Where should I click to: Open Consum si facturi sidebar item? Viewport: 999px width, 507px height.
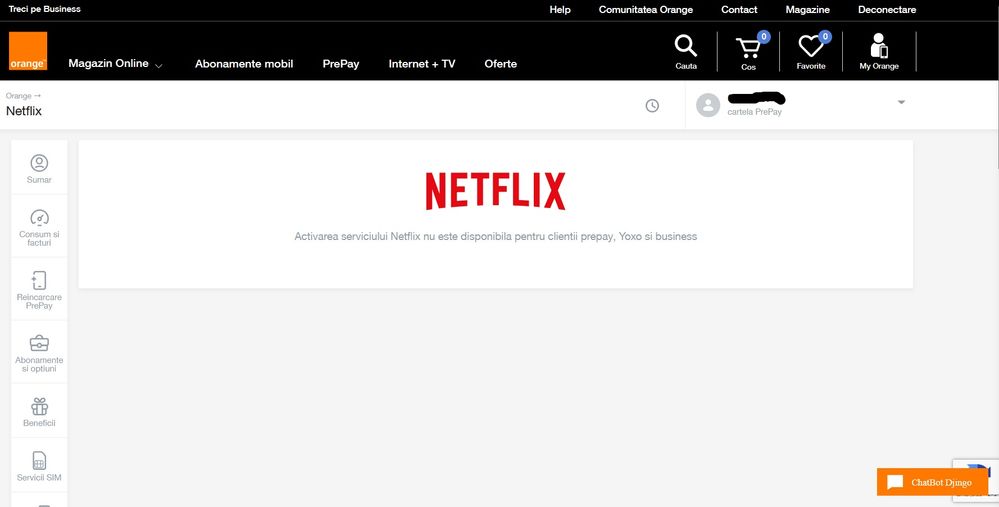click(x=40, y=227)
